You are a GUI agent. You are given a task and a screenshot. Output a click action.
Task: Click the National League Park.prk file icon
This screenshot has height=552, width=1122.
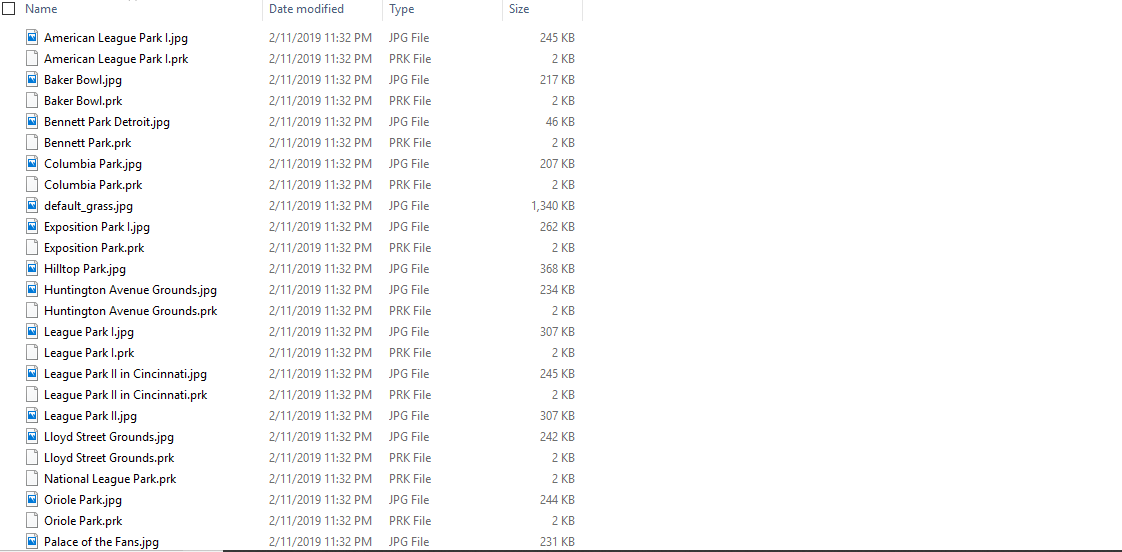[x=31, y=478]
